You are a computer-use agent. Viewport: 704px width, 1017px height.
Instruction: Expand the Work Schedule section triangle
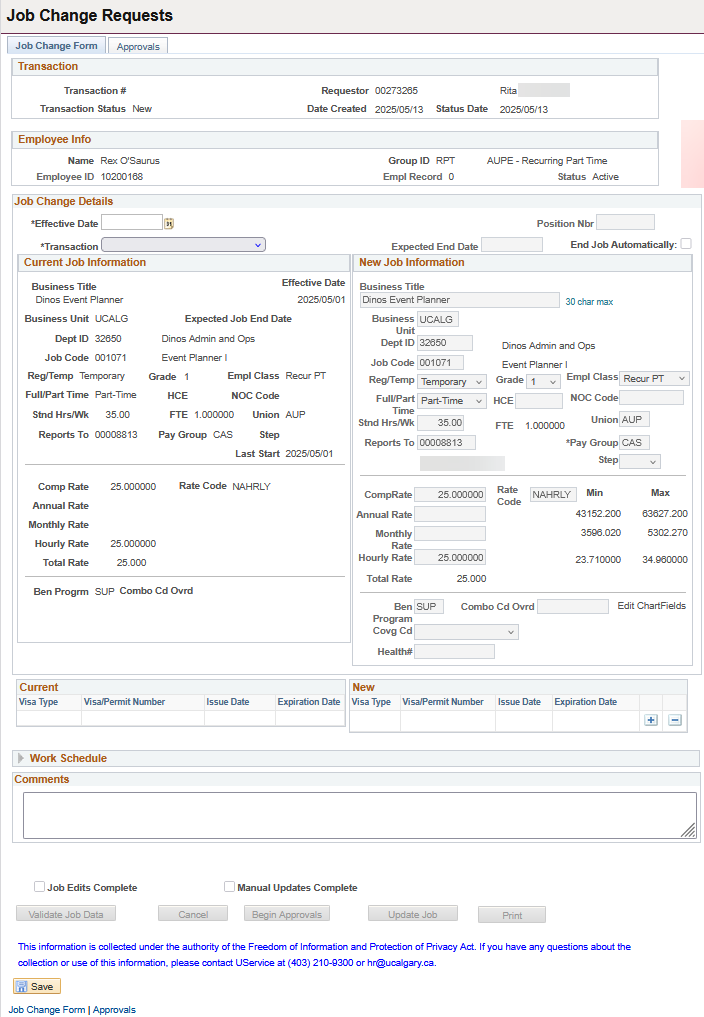click(21, 758)
